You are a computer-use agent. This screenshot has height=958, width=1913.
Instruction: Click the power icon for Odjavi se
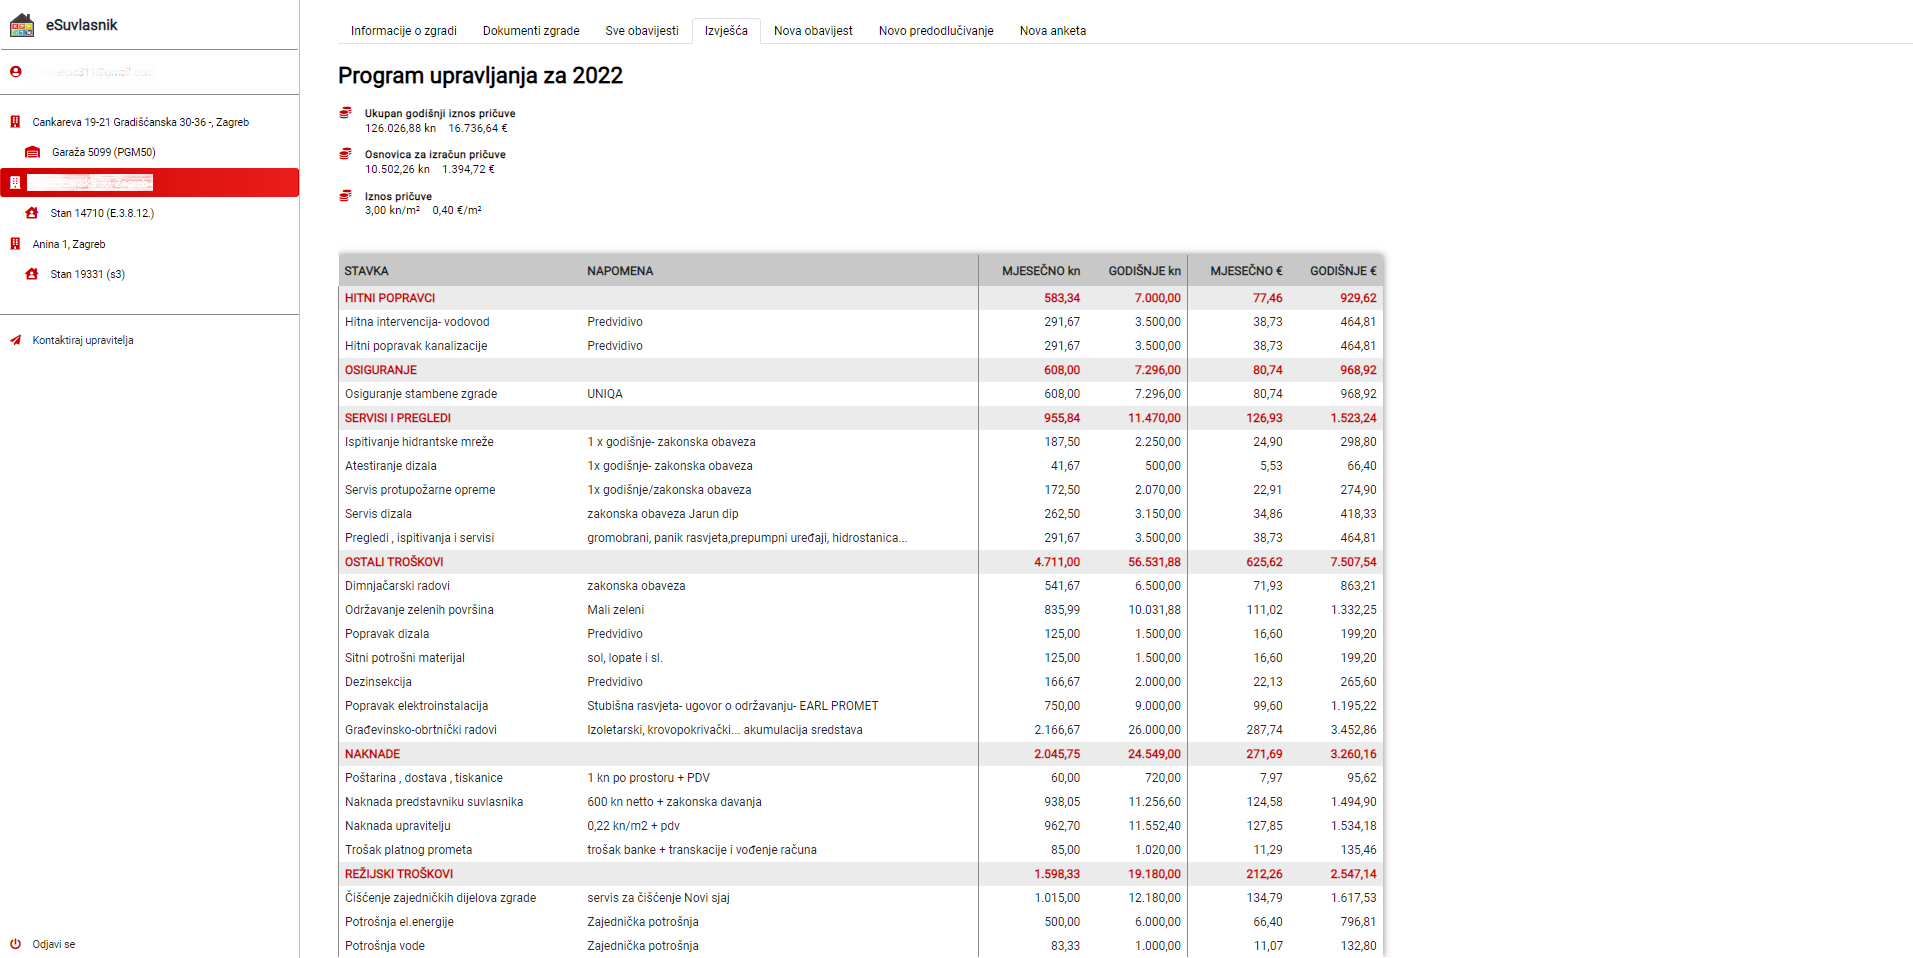pyautogui.click(x=16, y=944)
